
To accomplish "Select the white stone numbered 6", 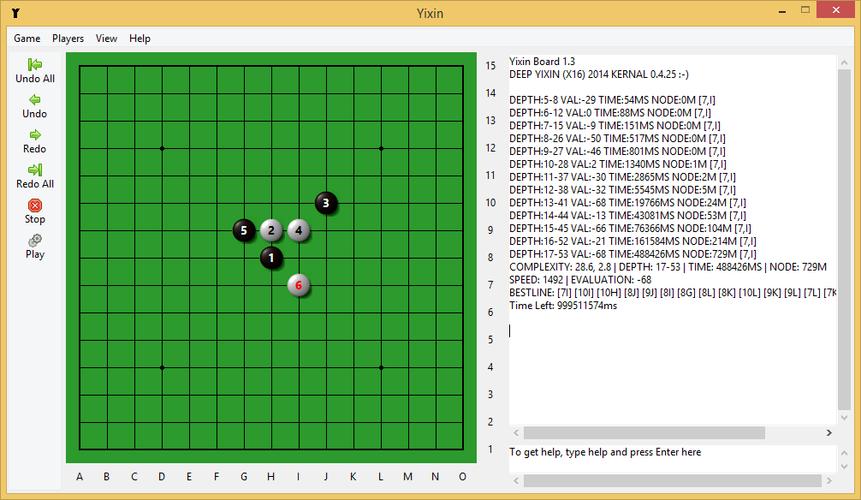I will [298, 285].
